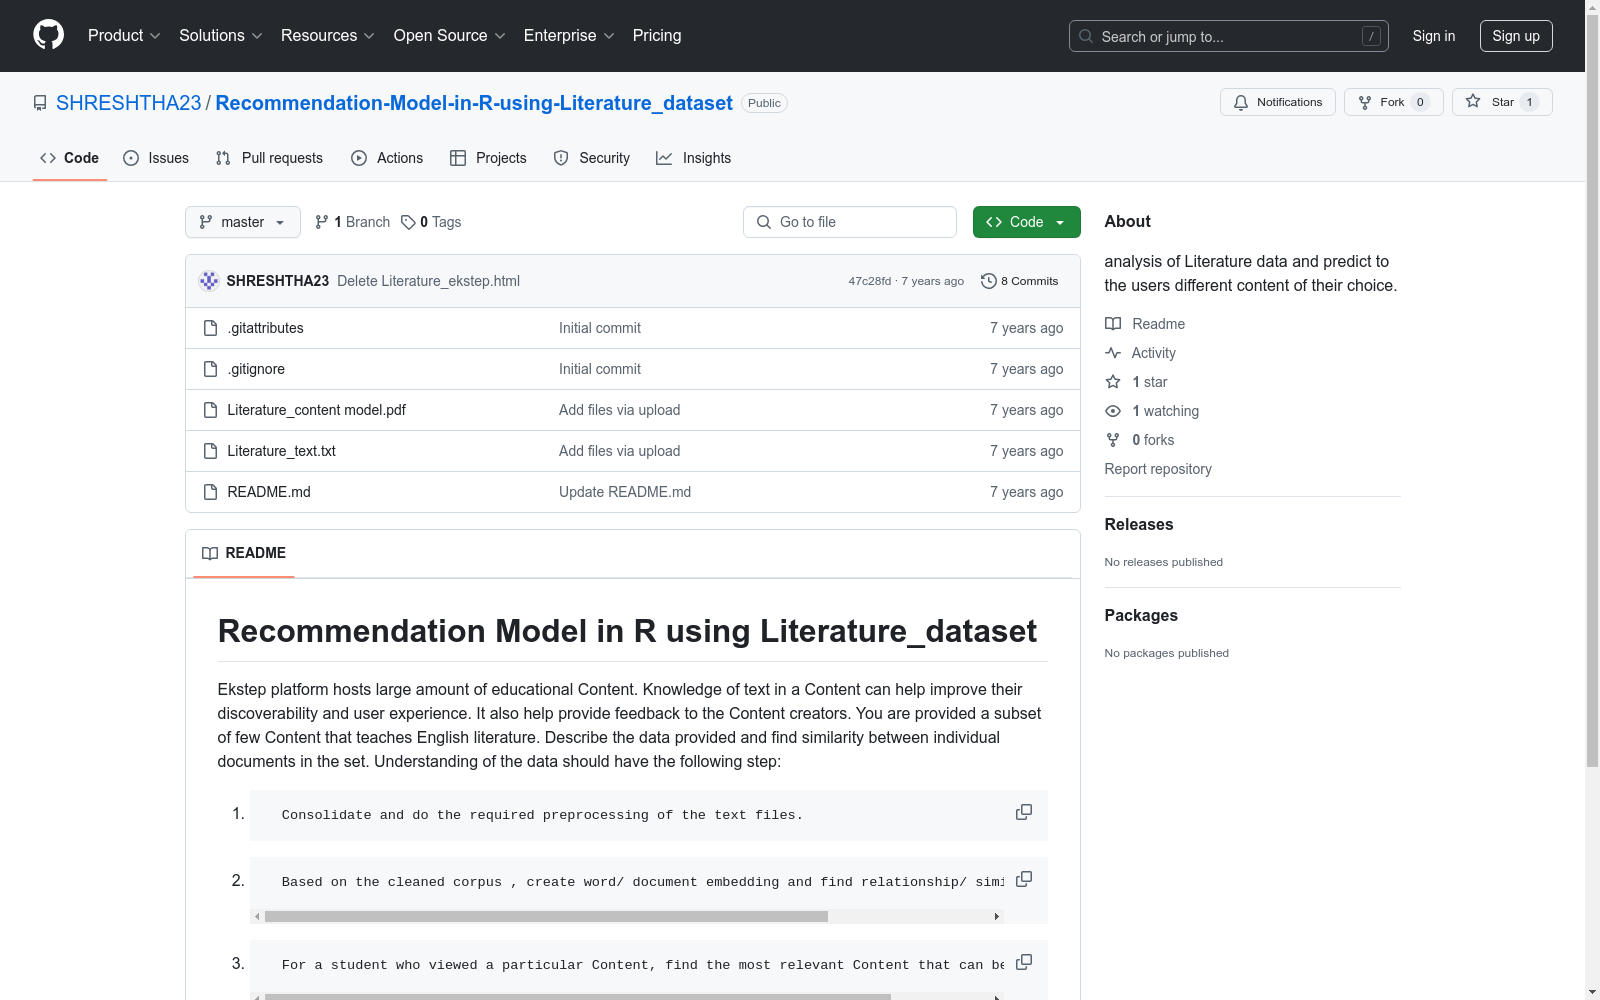Click Report repository
The width and height of the screenshot is (1600, 1000).
[1158, 469]
